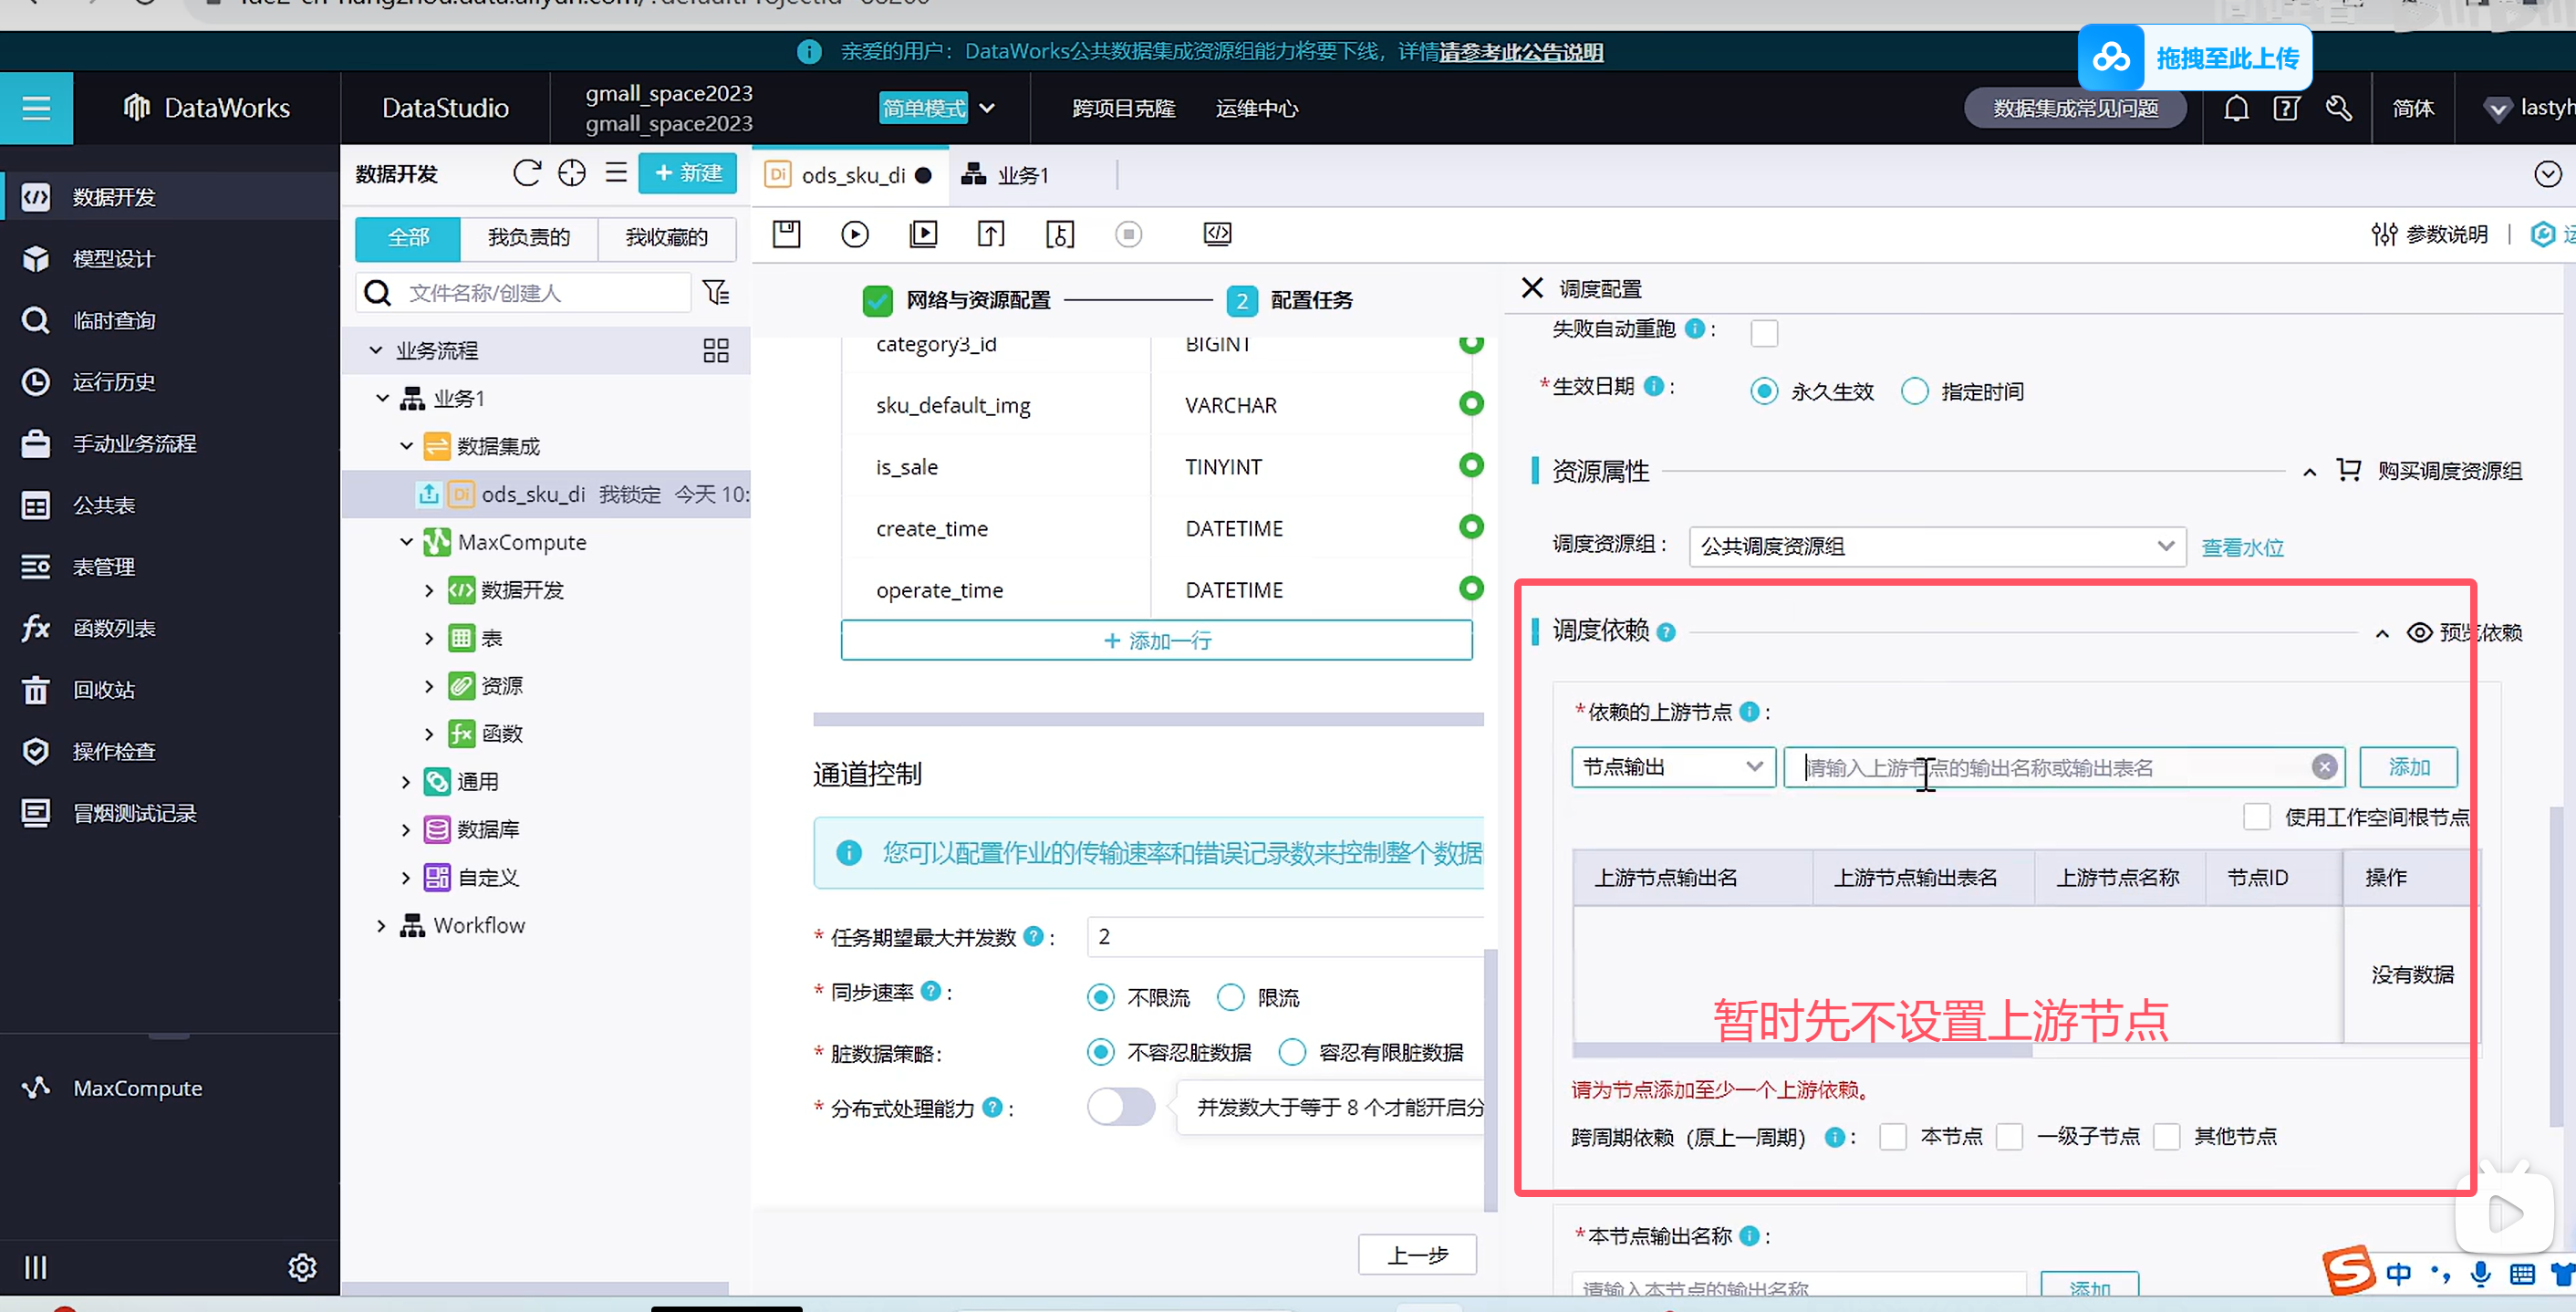The height and width of the screenshot is (1312, 2576).
Task: Click the filter icon beside file search
Action: pyautogui.click(x=716, y=292)
